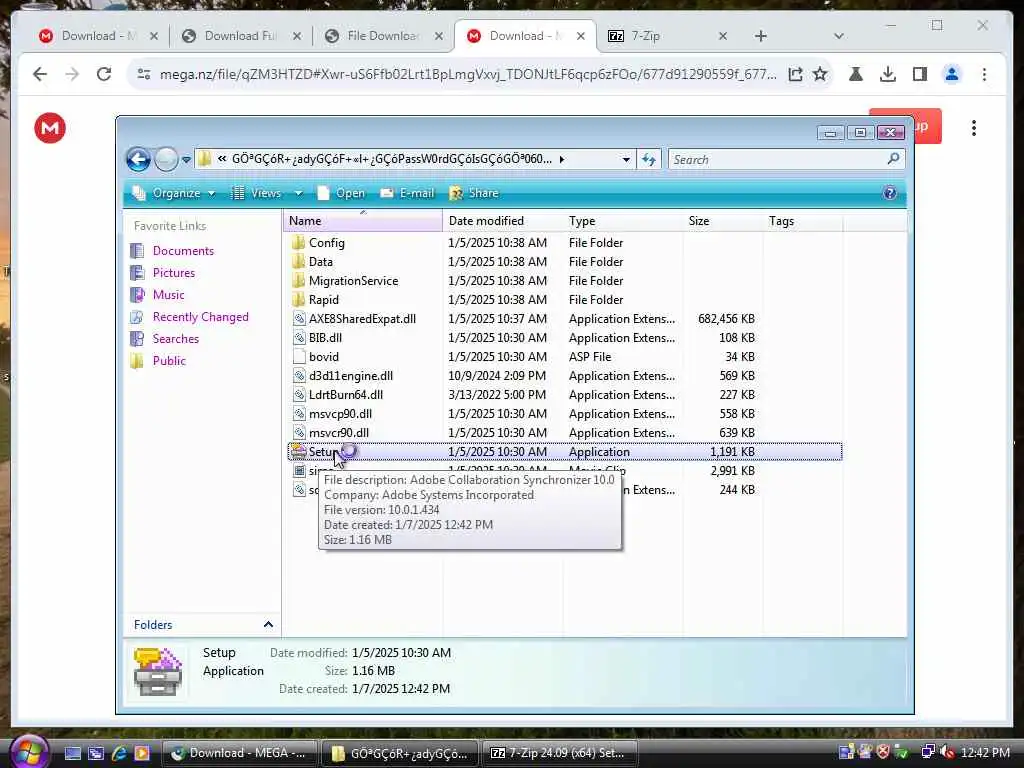The height and width of the screenshot is (768, 1024).
Task: Open the Windows Start orb
Action: tap(28, 752)
